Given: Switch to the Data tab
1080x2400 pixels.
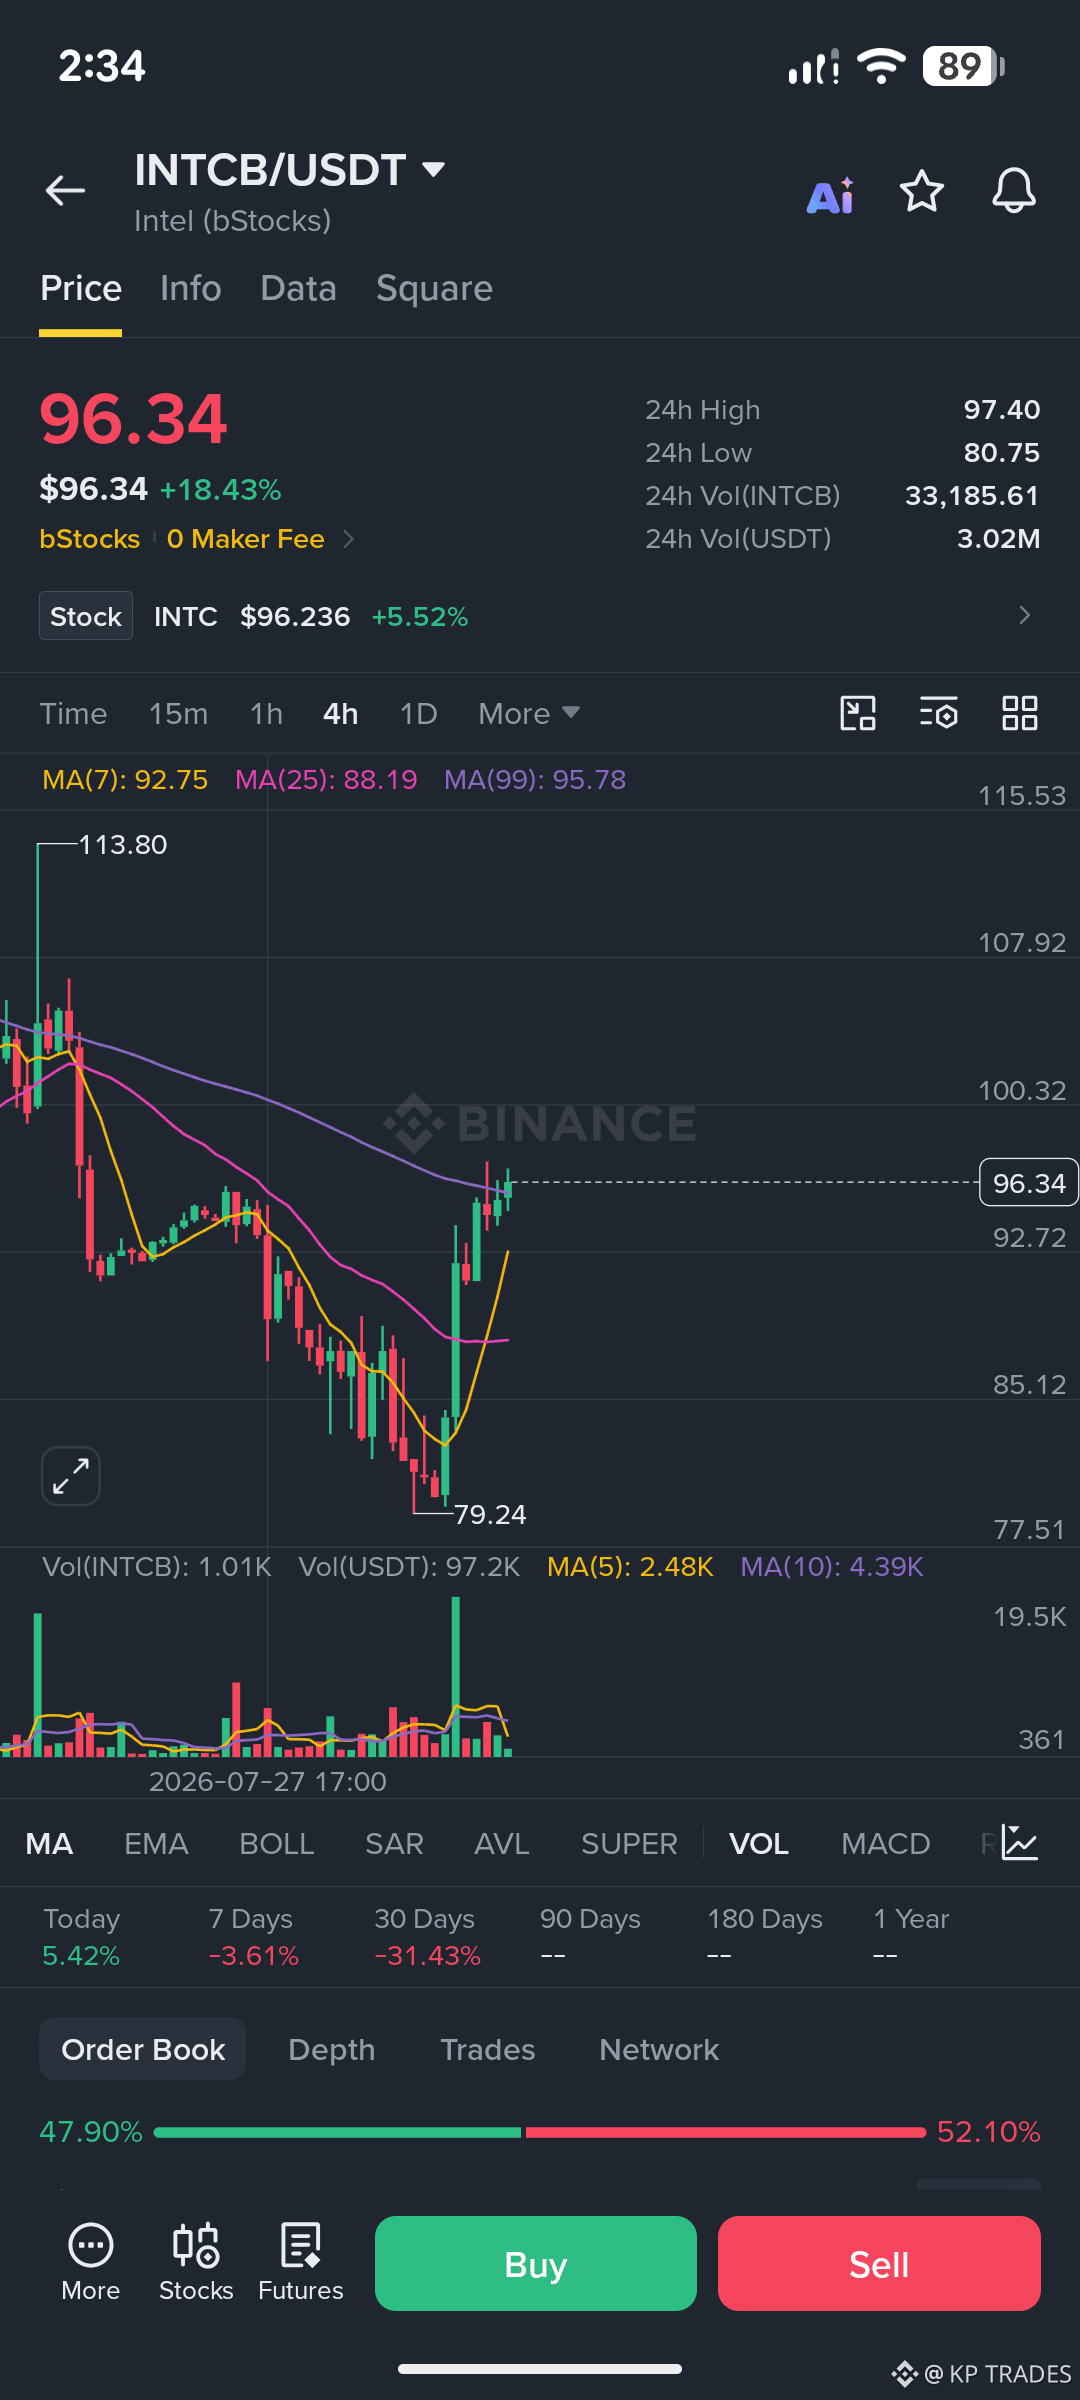Looking at the screenshot, I should pyautogui.click(x=298, y=288).
